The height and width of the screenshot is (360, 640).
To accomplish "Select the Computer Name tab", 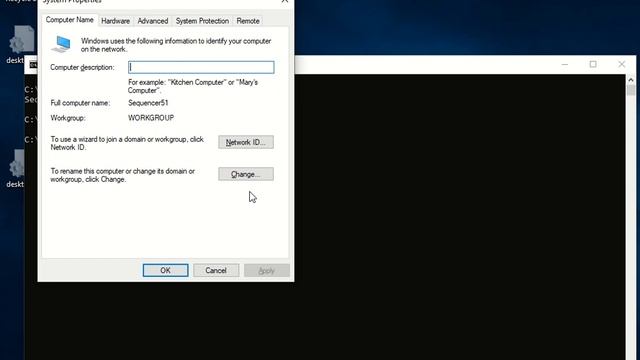I will [69, 20].
